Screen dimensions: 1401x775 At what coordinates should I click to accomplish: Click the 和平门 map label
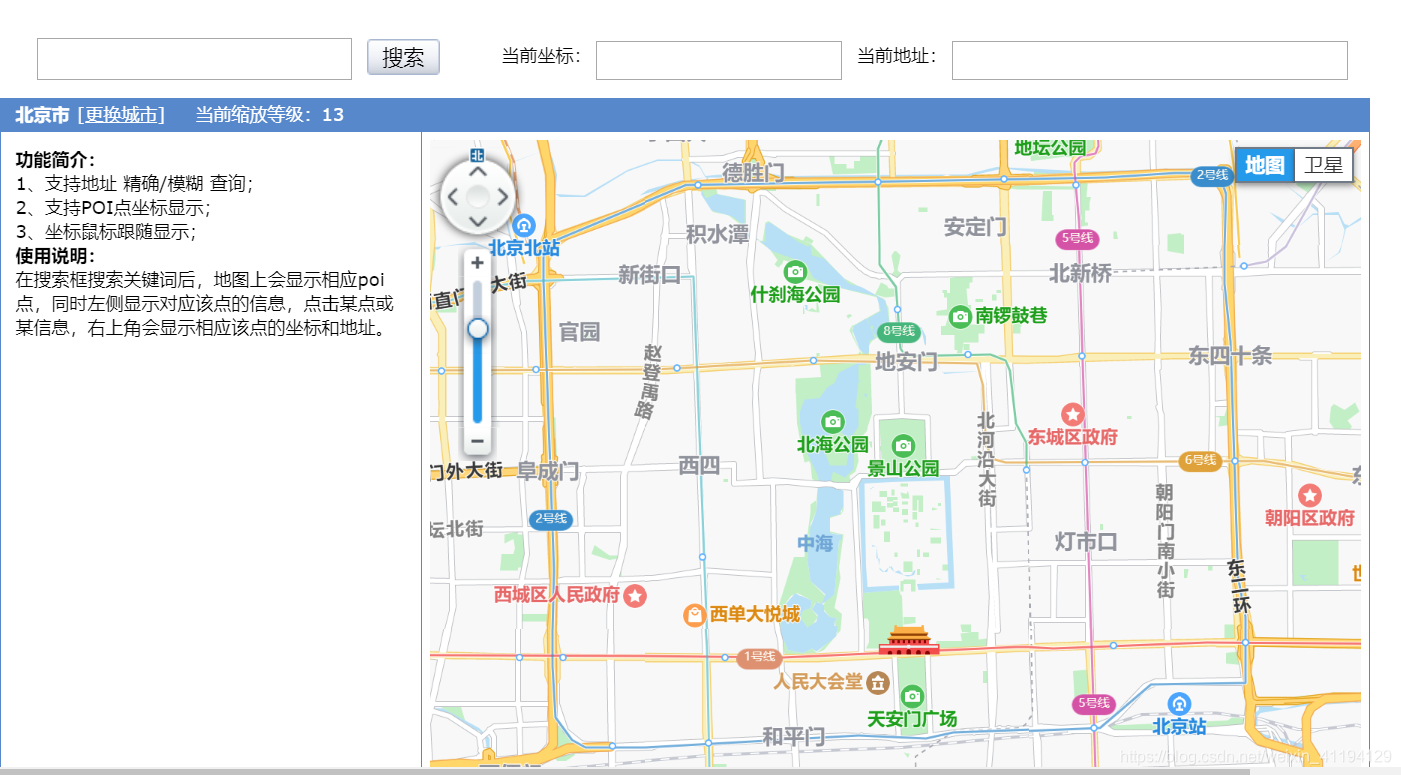[793, 737]
